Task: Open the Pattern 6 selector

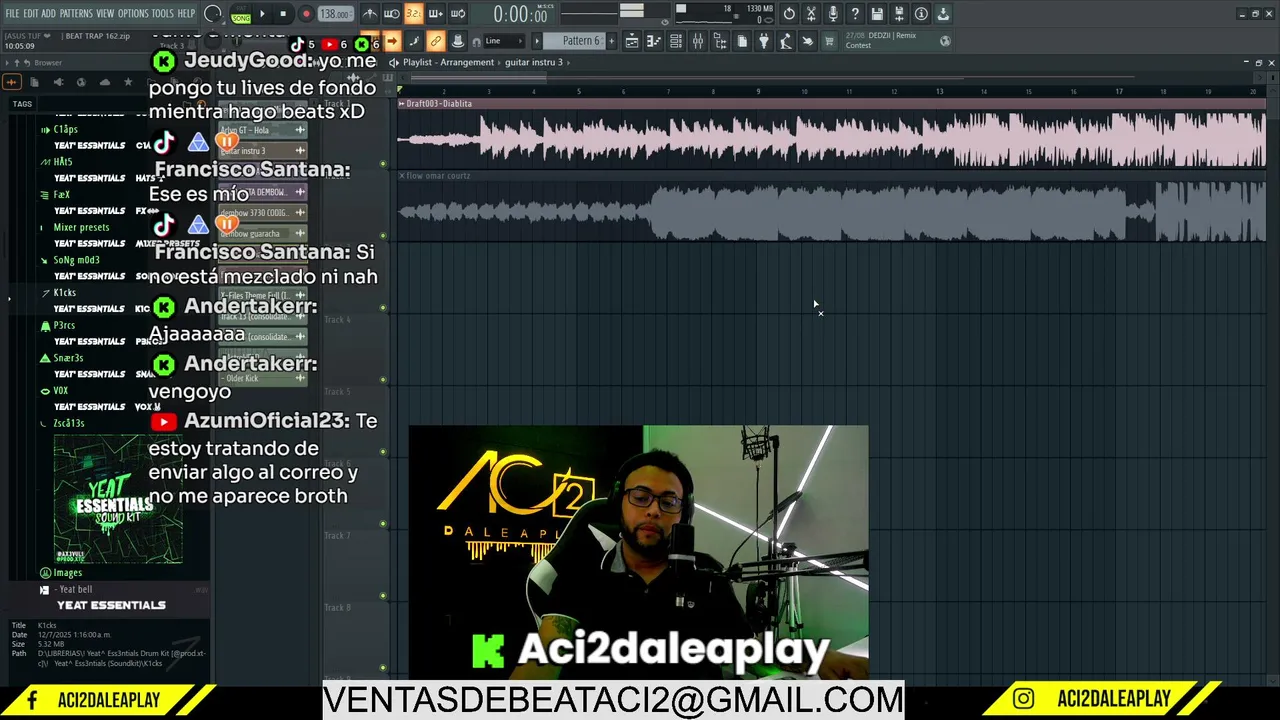Action: pos(580,41)
